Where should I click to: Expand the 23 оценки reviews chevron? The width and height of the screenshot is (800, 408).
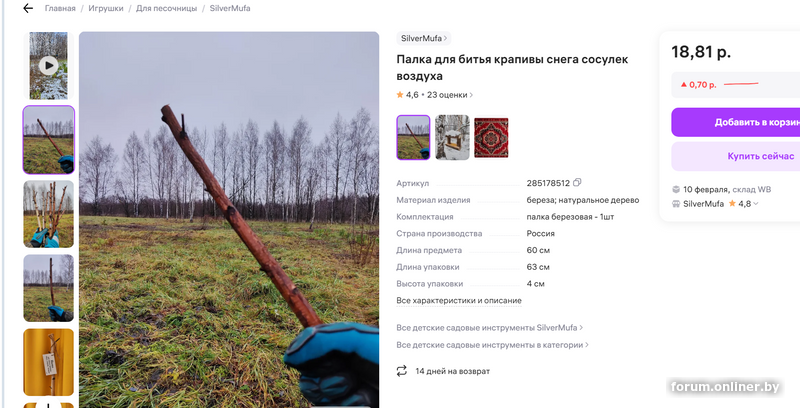tap(471, 95)
